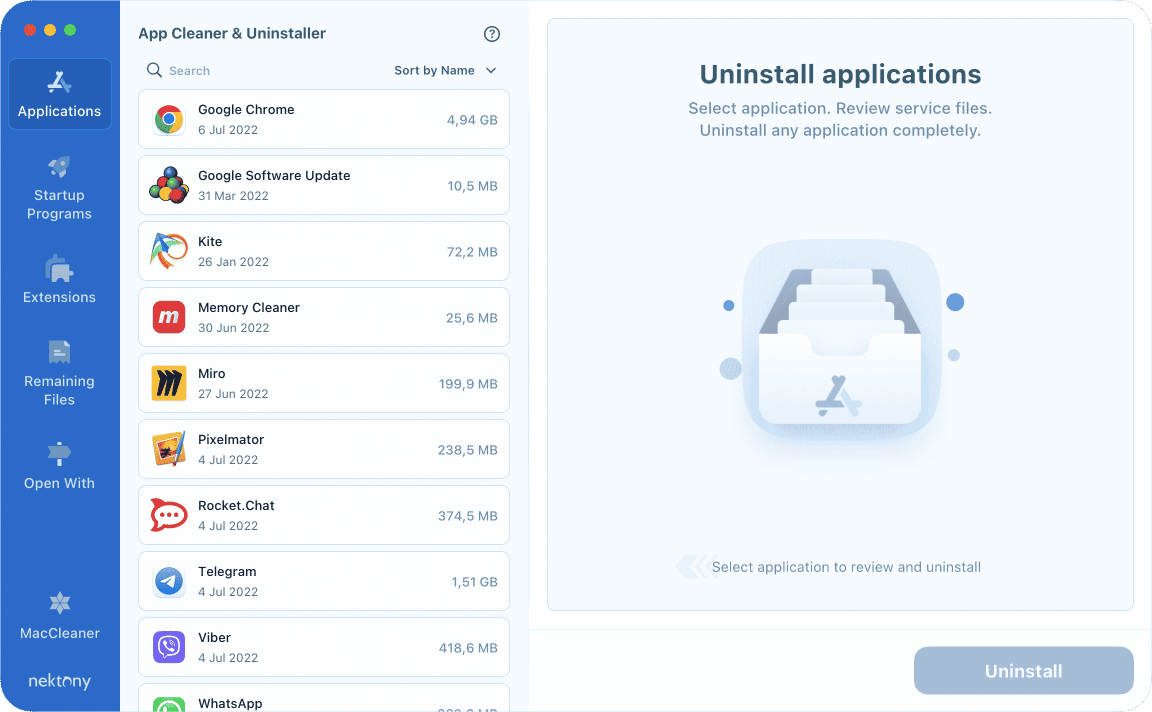This screenshot has height=712, width=1152.
Task: Click the 10,5 MB size value
Action: tap(472, 186)
